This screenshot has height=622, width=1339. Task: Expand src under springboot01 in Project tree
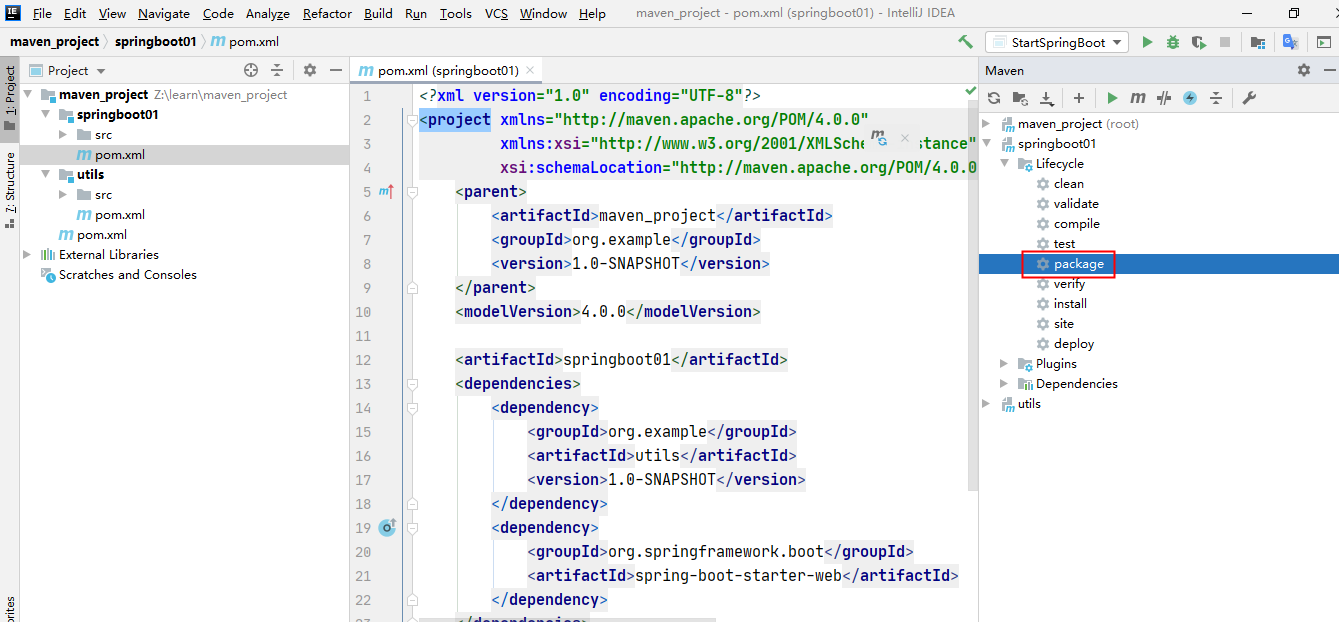click(x=63, y=134)
